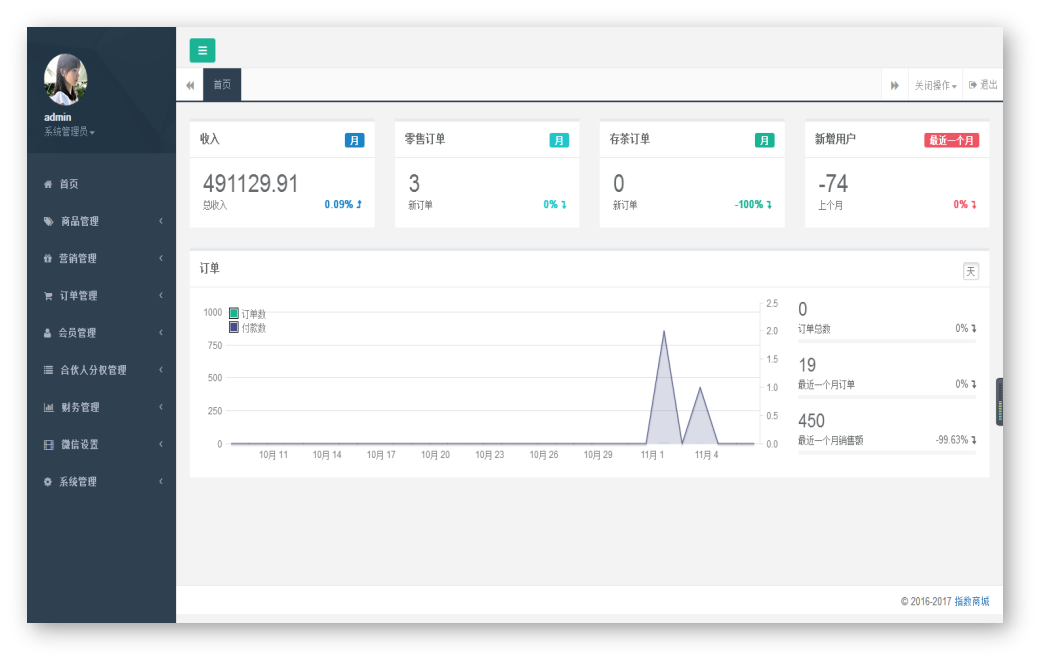Screen dimensions: 1043x664
Task: Click the home icon beside 首页 in sidebar
Action: point(48,184)
